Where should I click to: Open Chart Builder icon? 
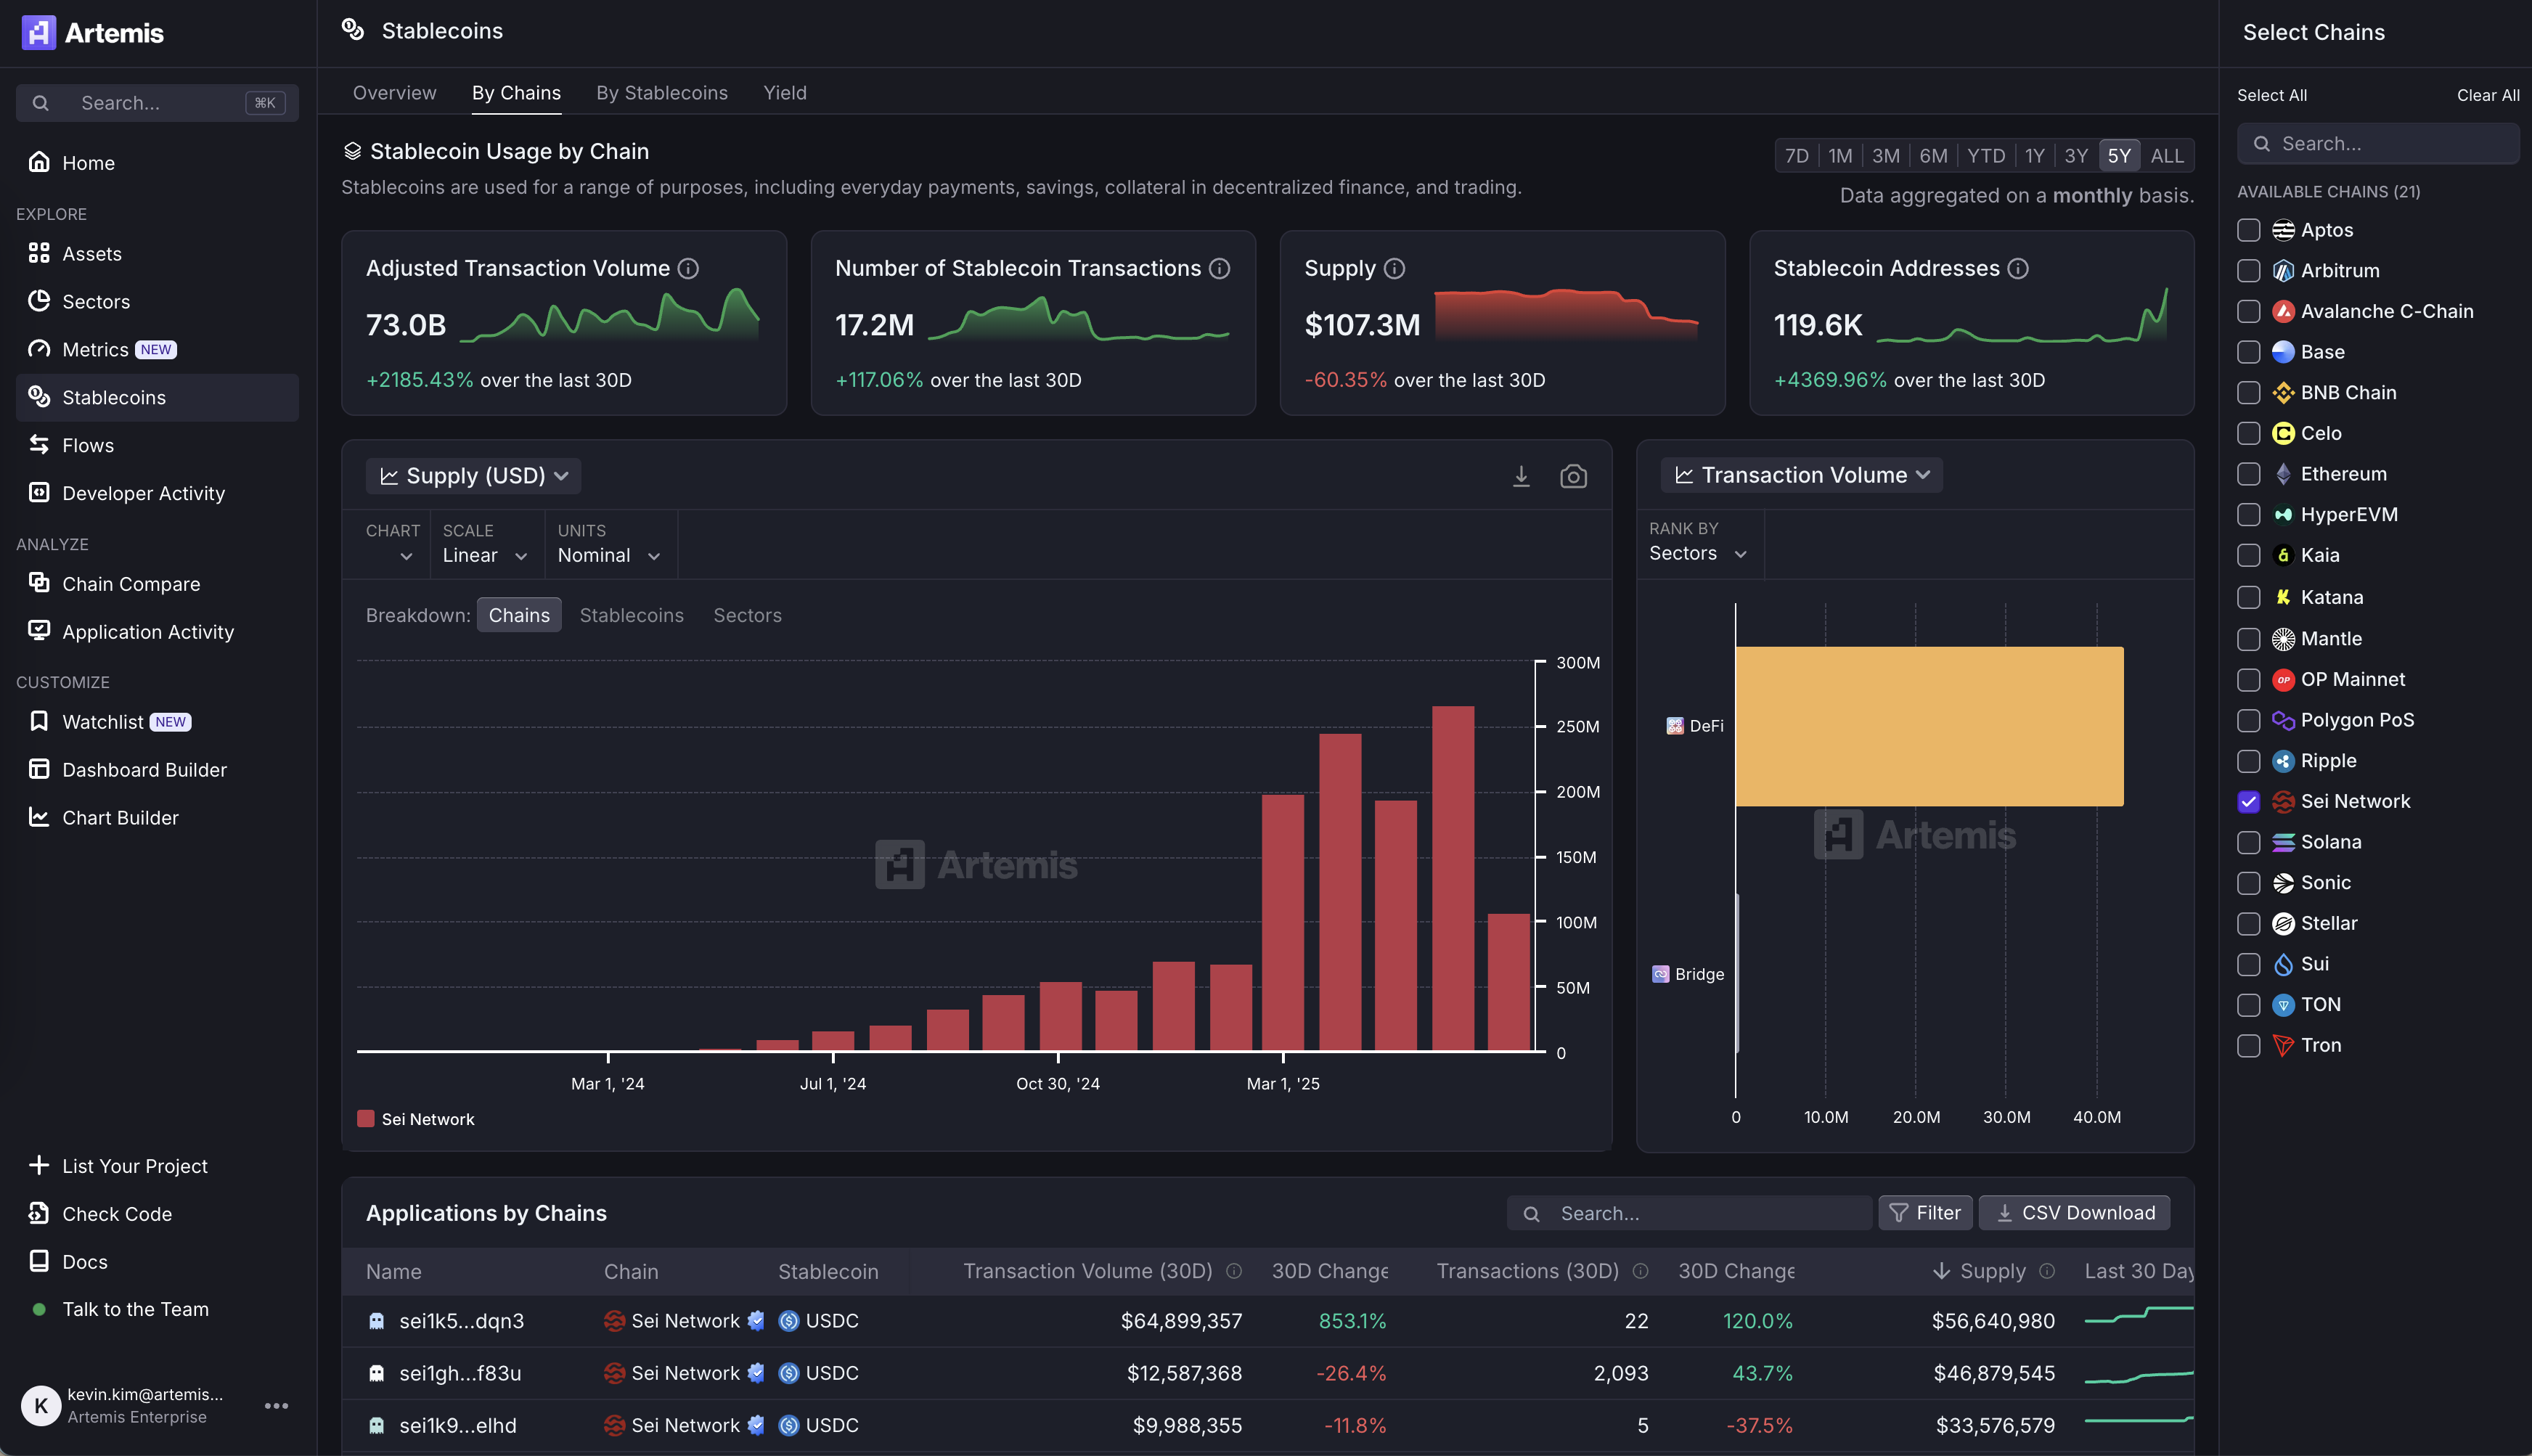click(x=39, y=817)
